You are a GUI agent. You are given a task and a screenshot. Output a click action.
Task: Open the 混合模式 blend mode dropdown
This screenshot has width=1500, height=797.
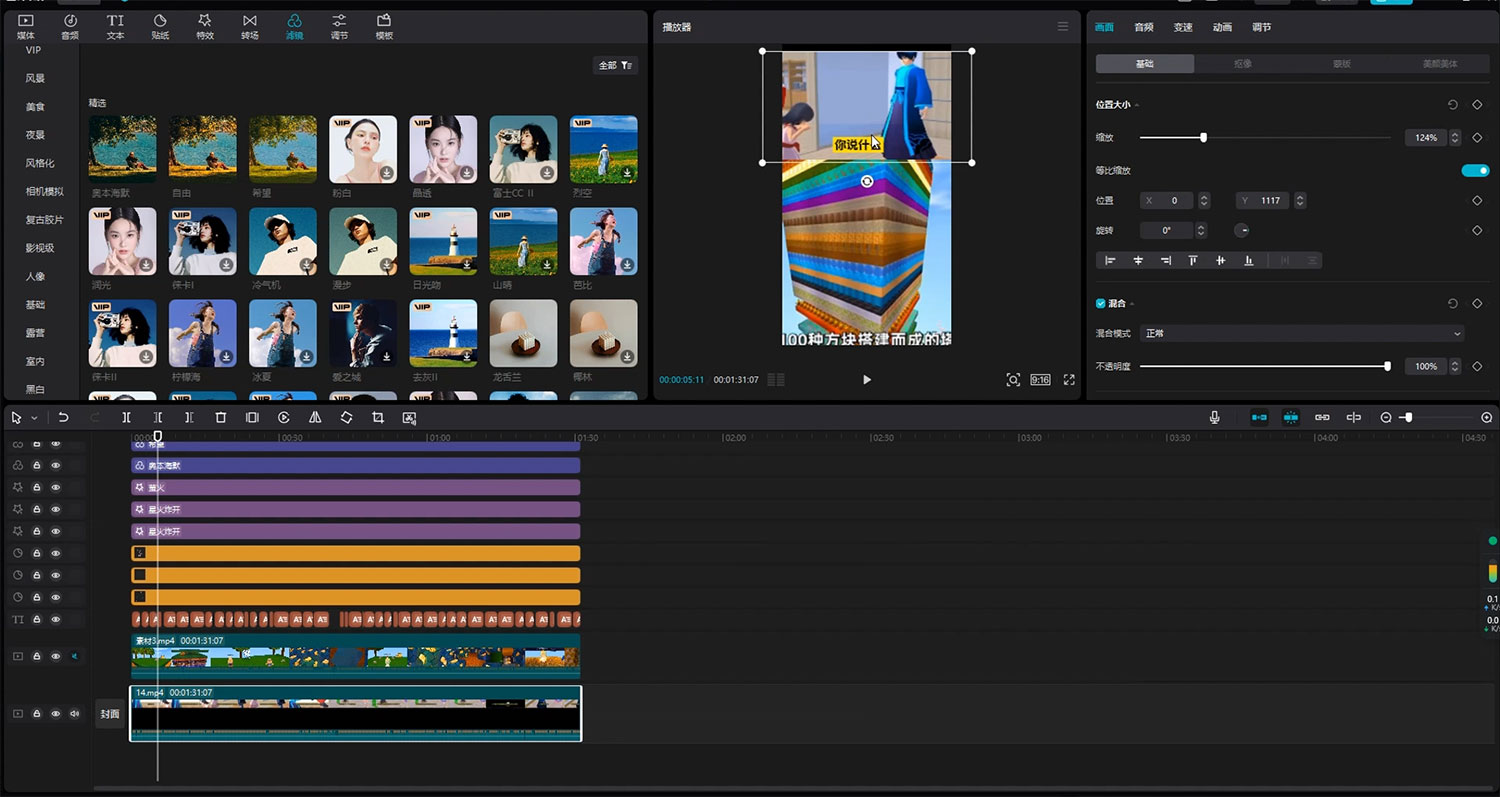(x=1302, y=333)
